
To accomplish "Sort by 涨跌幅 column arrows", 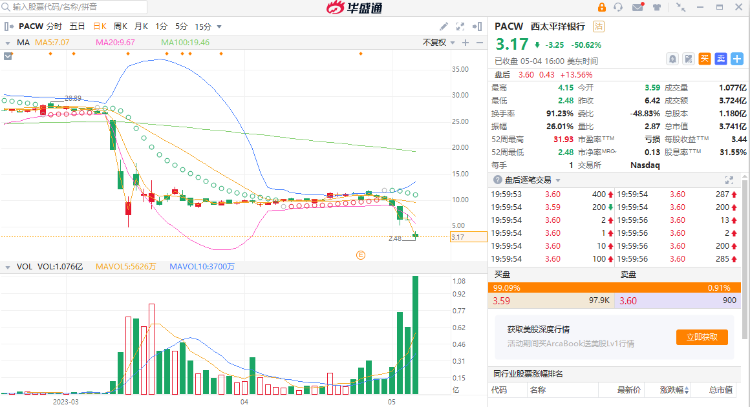I will (687, 390).
